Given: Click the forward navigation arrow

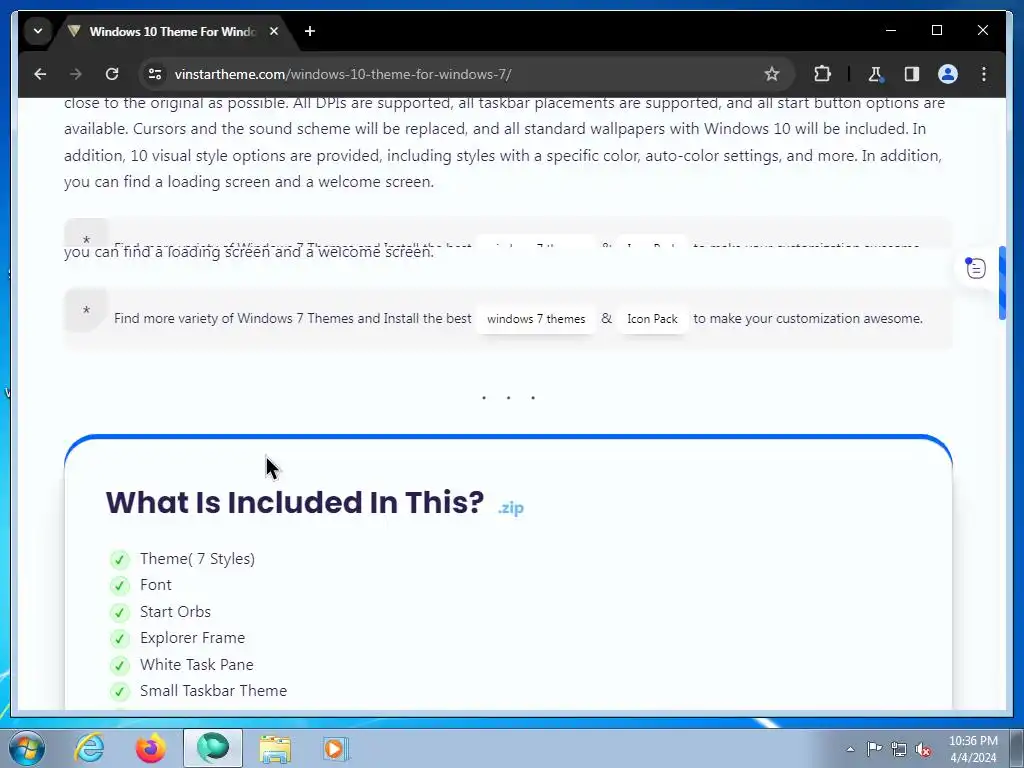Looking at the screenshot, I should click(76, 74).
